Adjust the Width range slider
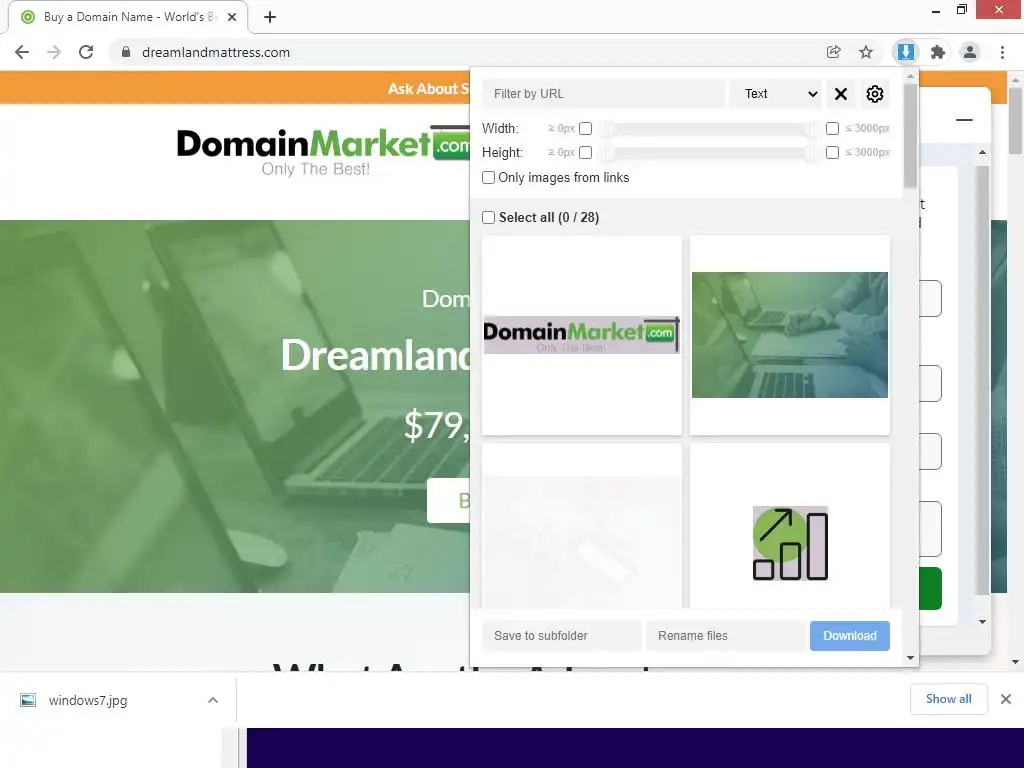 (x=709, y=129)
